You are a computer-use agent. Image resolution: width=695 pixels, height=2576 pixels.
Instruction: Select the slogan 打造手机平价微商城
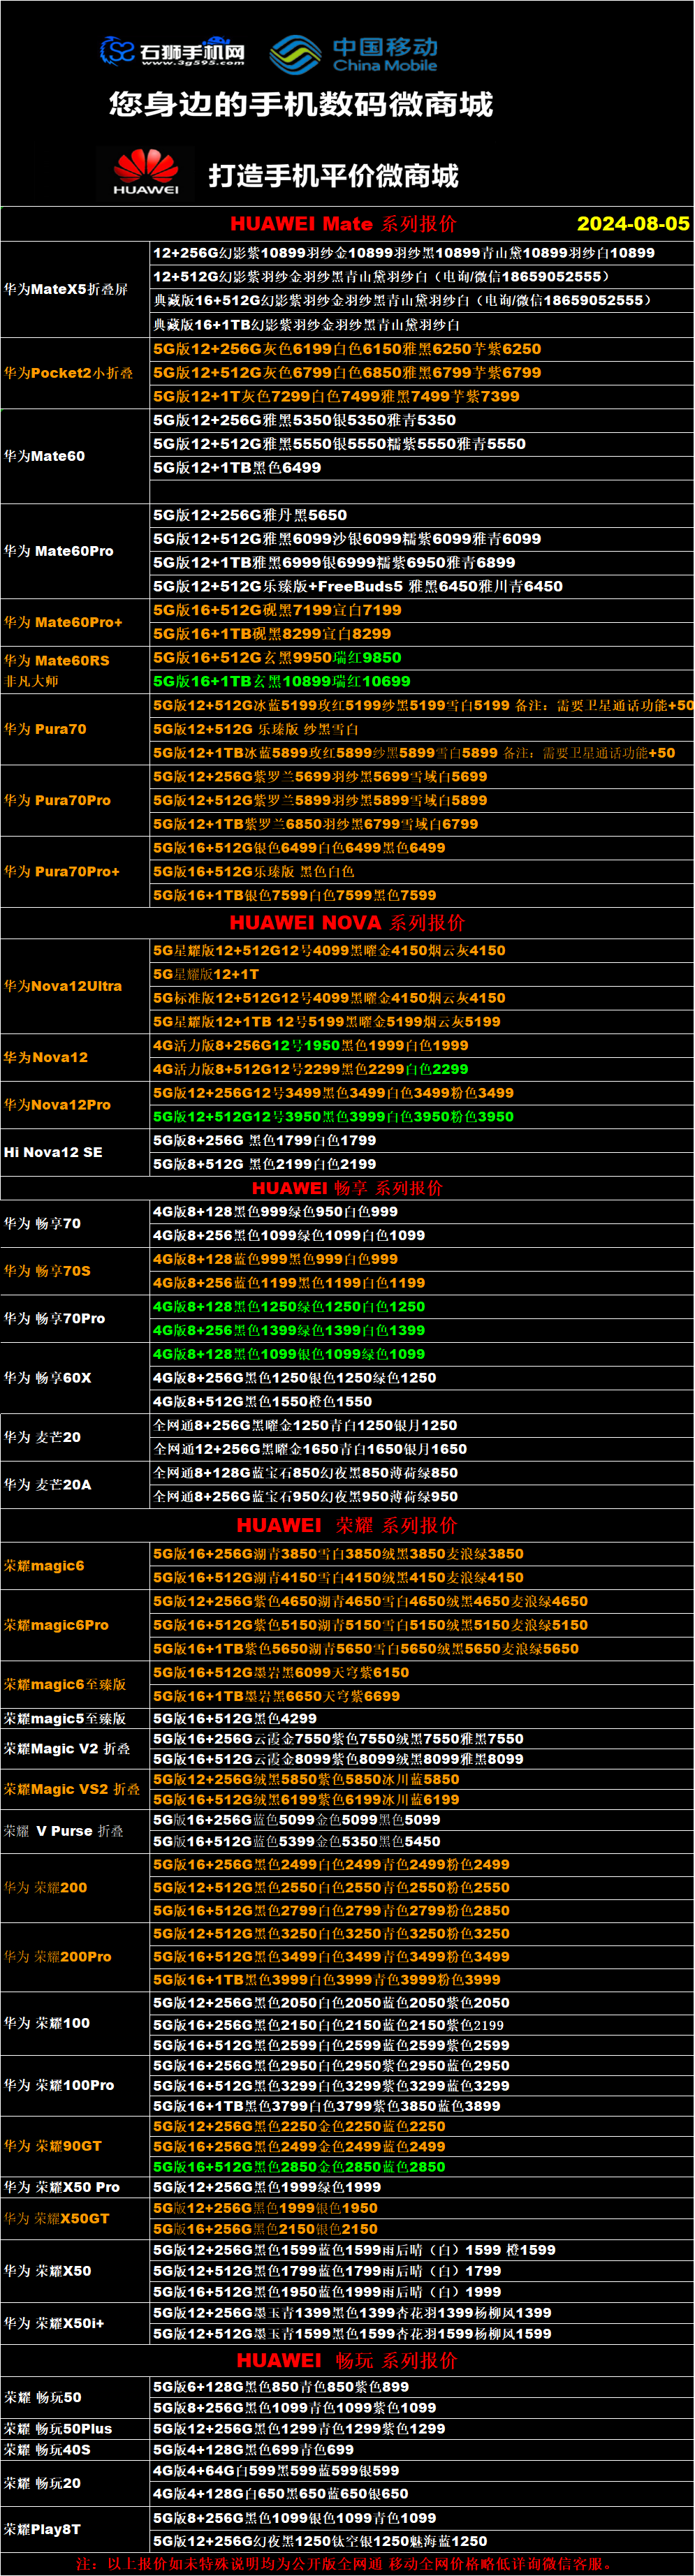333,176
